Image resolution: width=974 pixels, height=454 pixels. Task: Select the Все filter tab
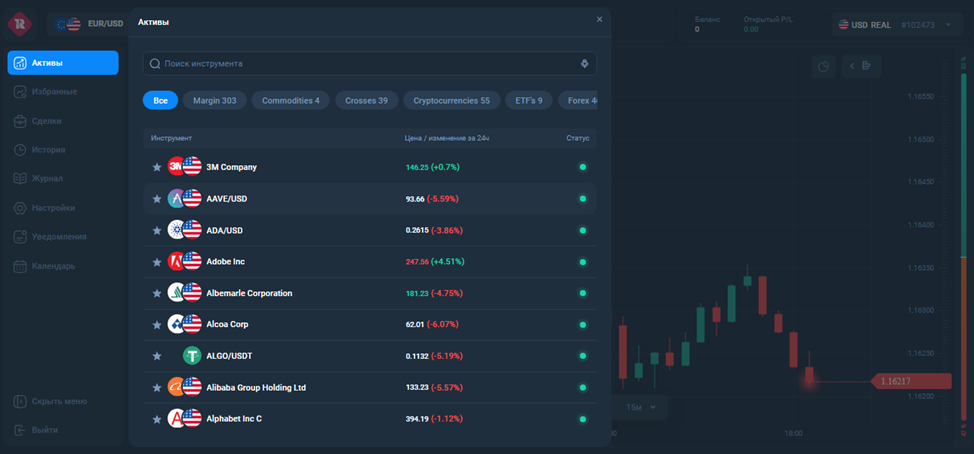coord(160,100)
